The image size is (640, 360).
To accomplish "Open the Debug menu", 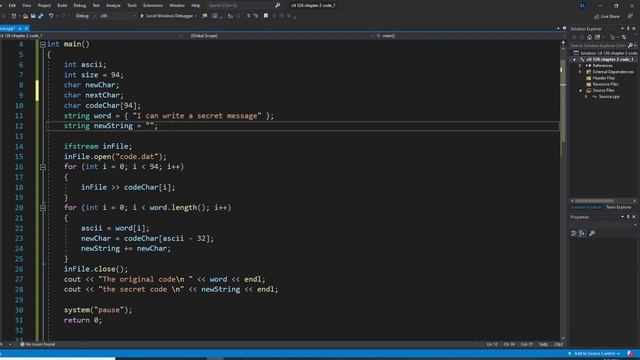I will 80,5.
